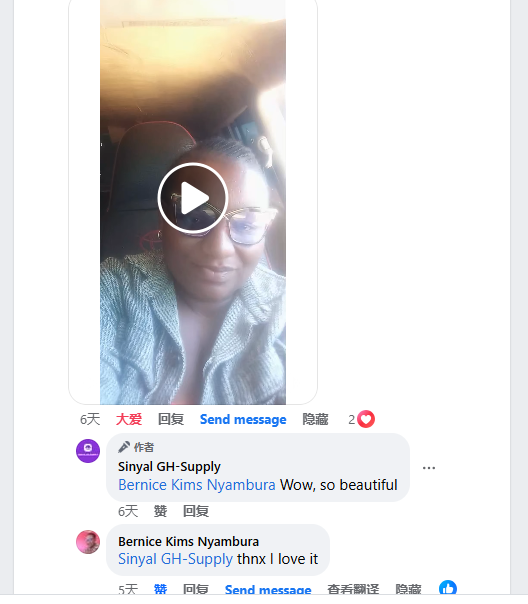Open Sinyal GH-Supply's purple profile avatar
This screenshot has height=604, width=528.
88,451
